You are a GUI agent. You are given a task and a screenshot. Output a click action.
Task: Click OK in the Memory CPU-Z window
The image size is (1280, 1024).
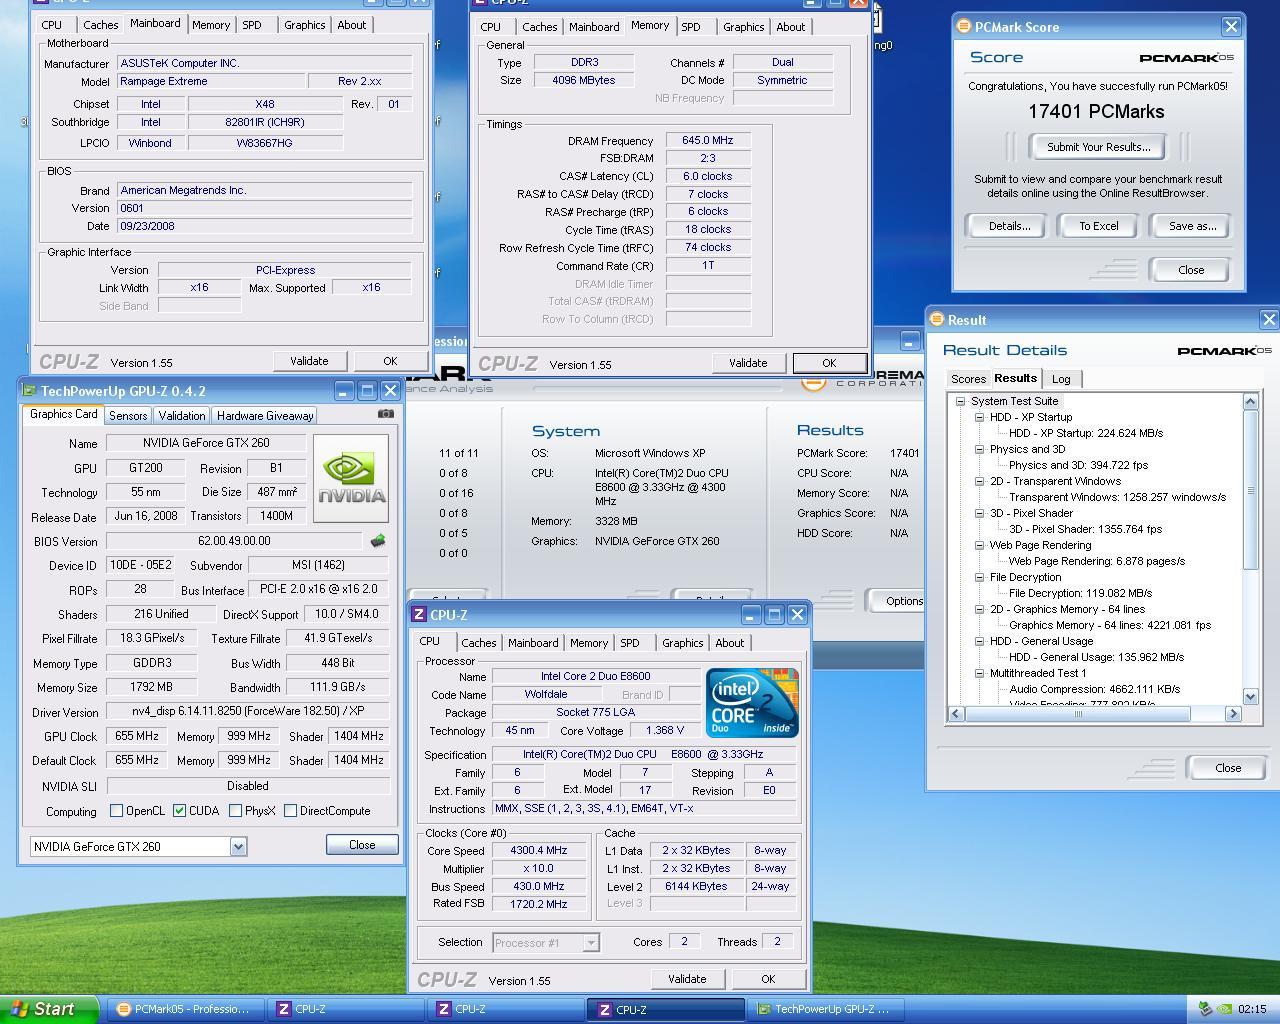point(829,363)
